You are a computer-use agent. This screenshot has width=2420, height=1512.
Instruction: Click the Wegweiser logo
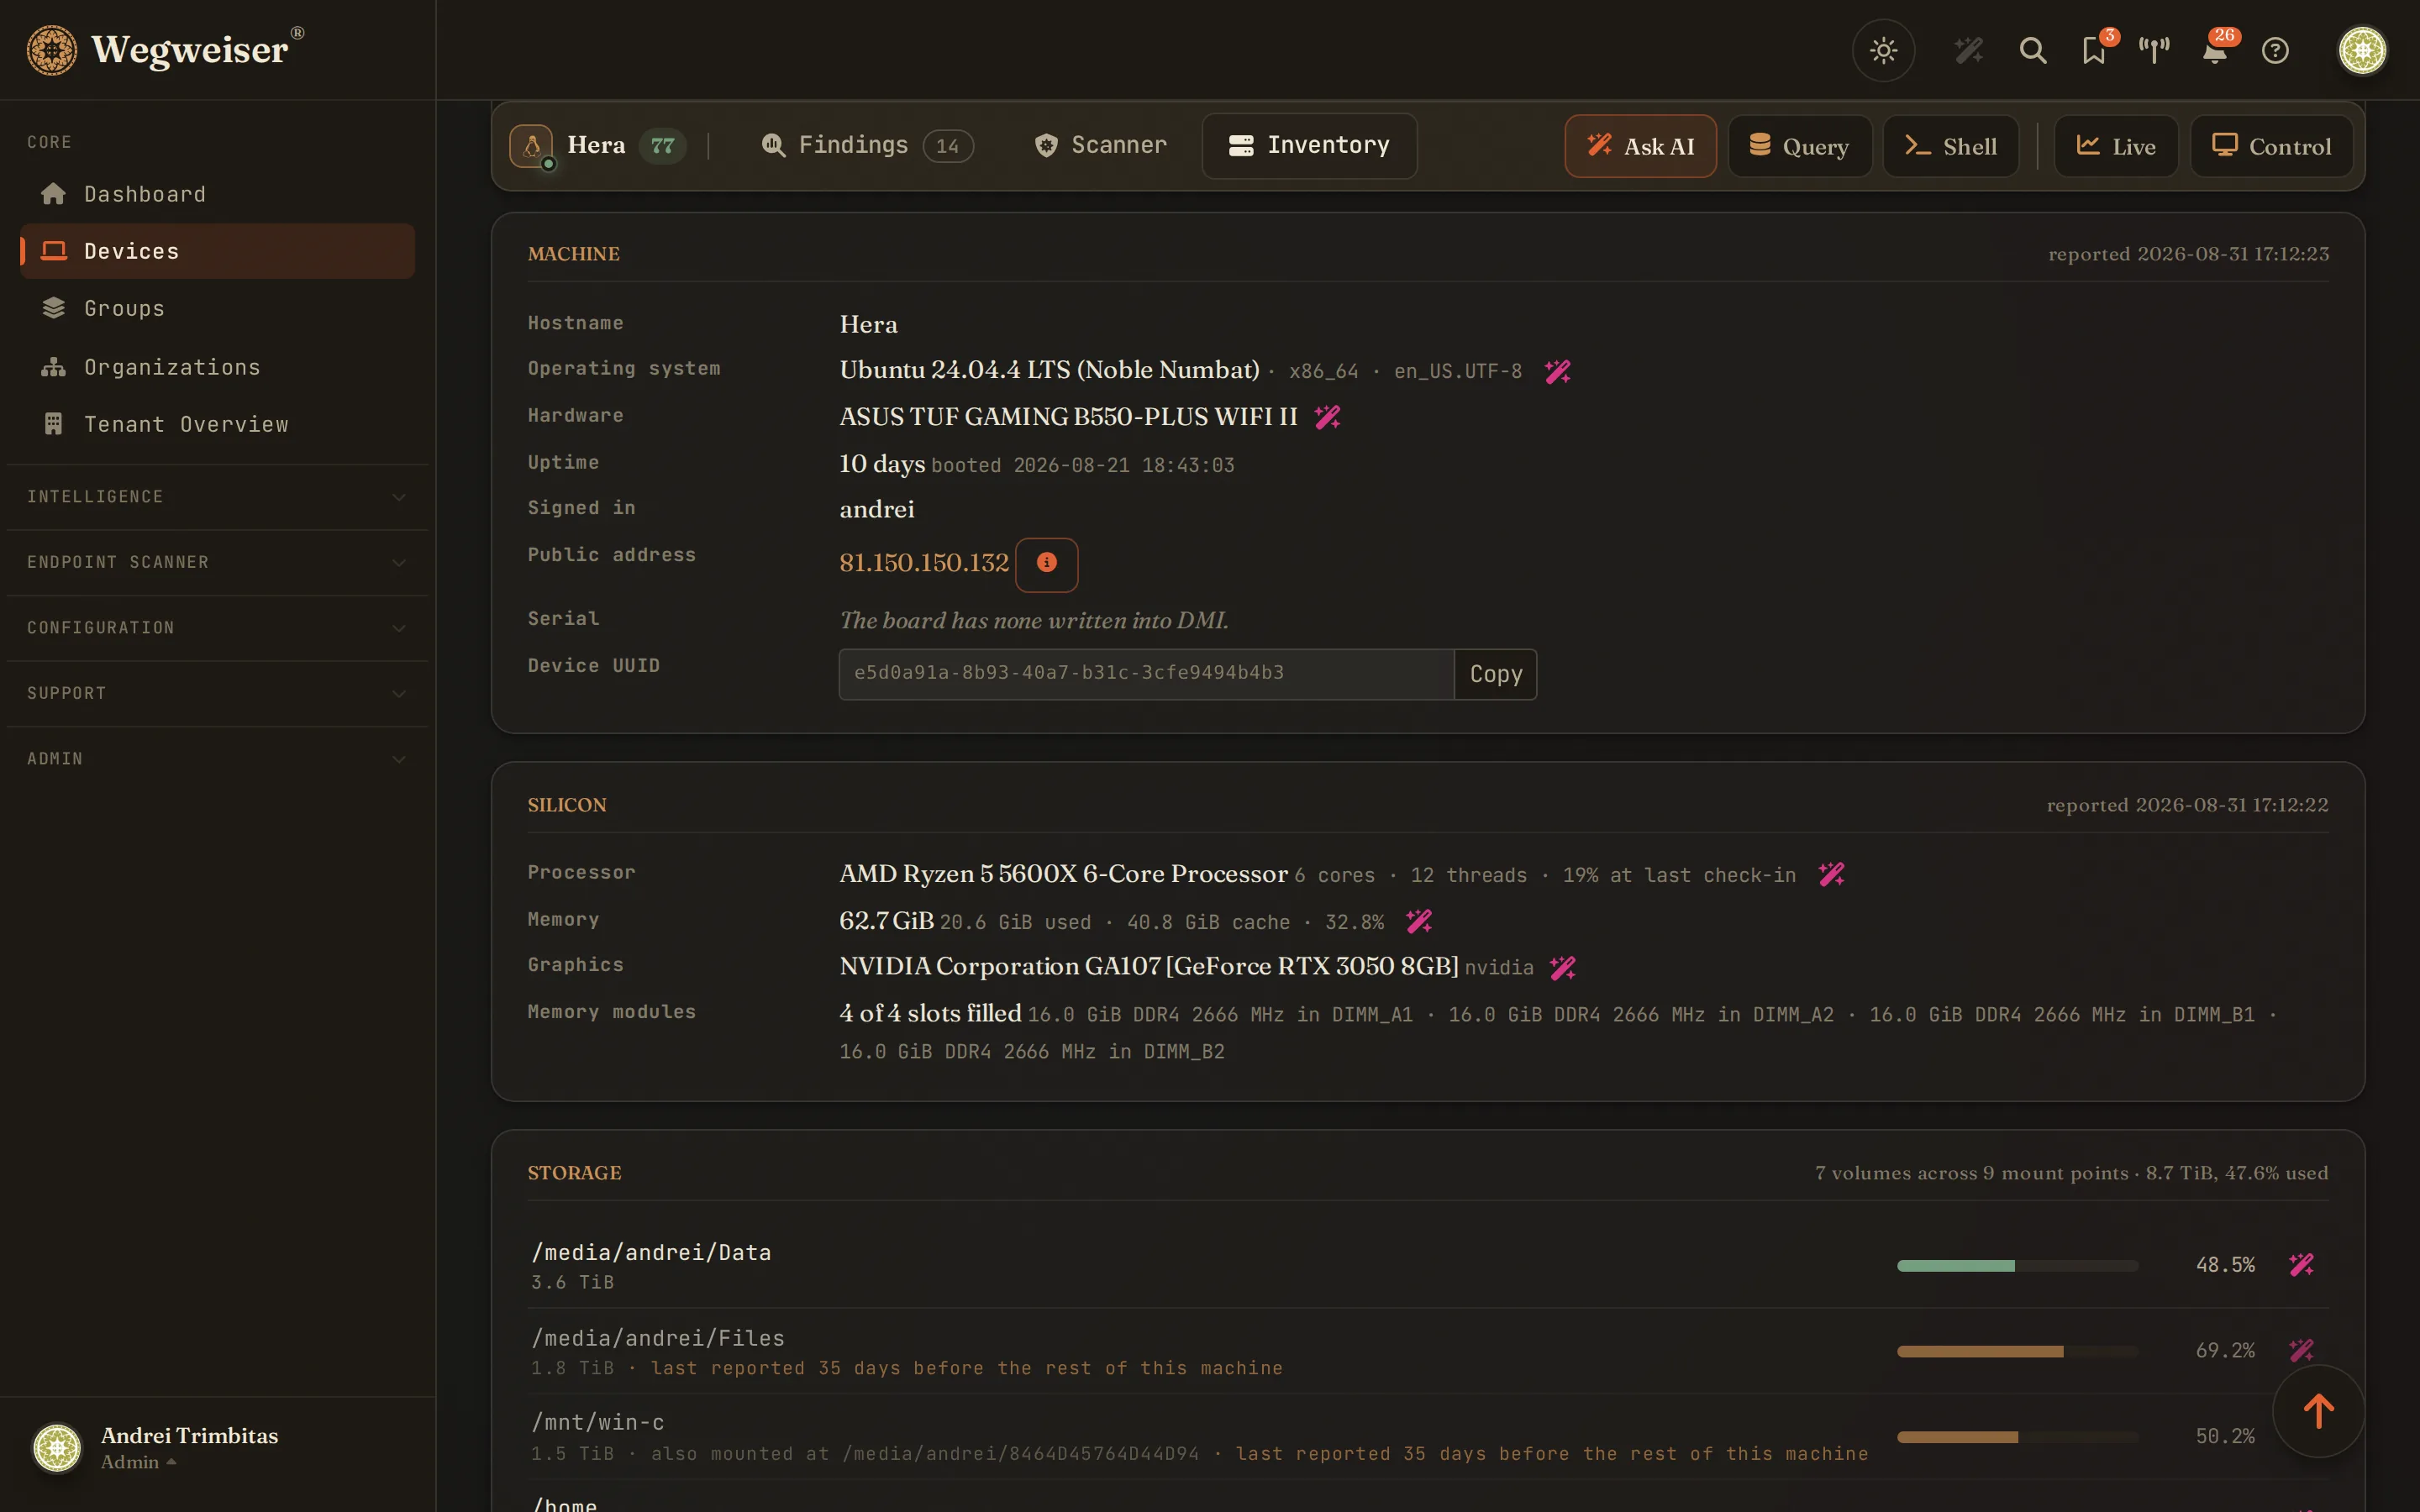(165, 50)
